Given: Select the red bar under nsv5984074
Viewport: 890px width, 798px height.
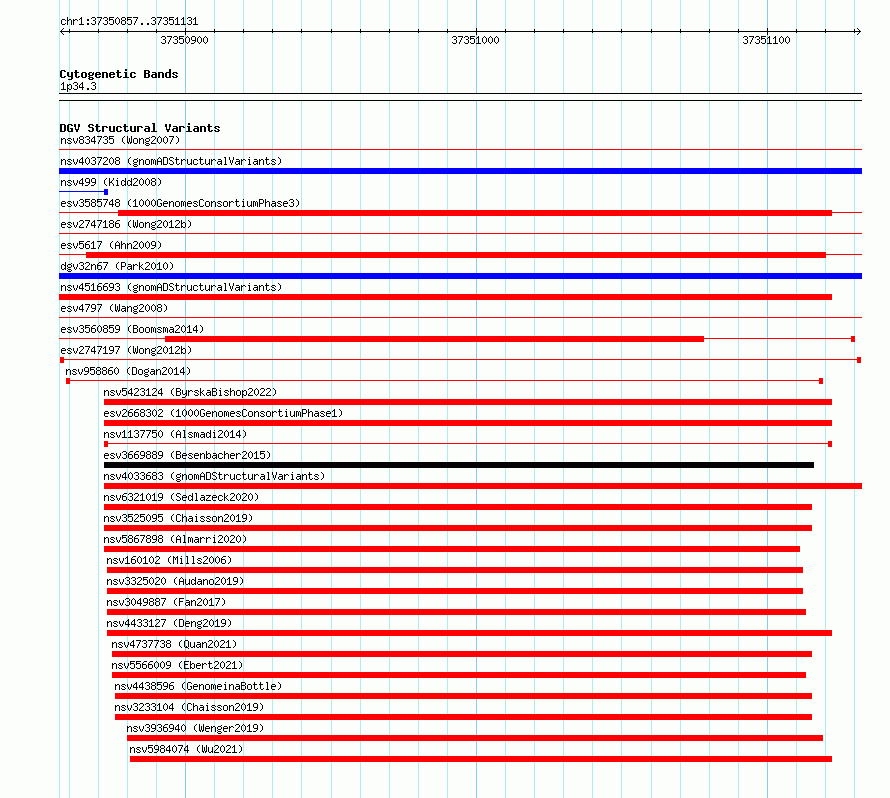Looking at the screenshot, I should click(481, 759).
